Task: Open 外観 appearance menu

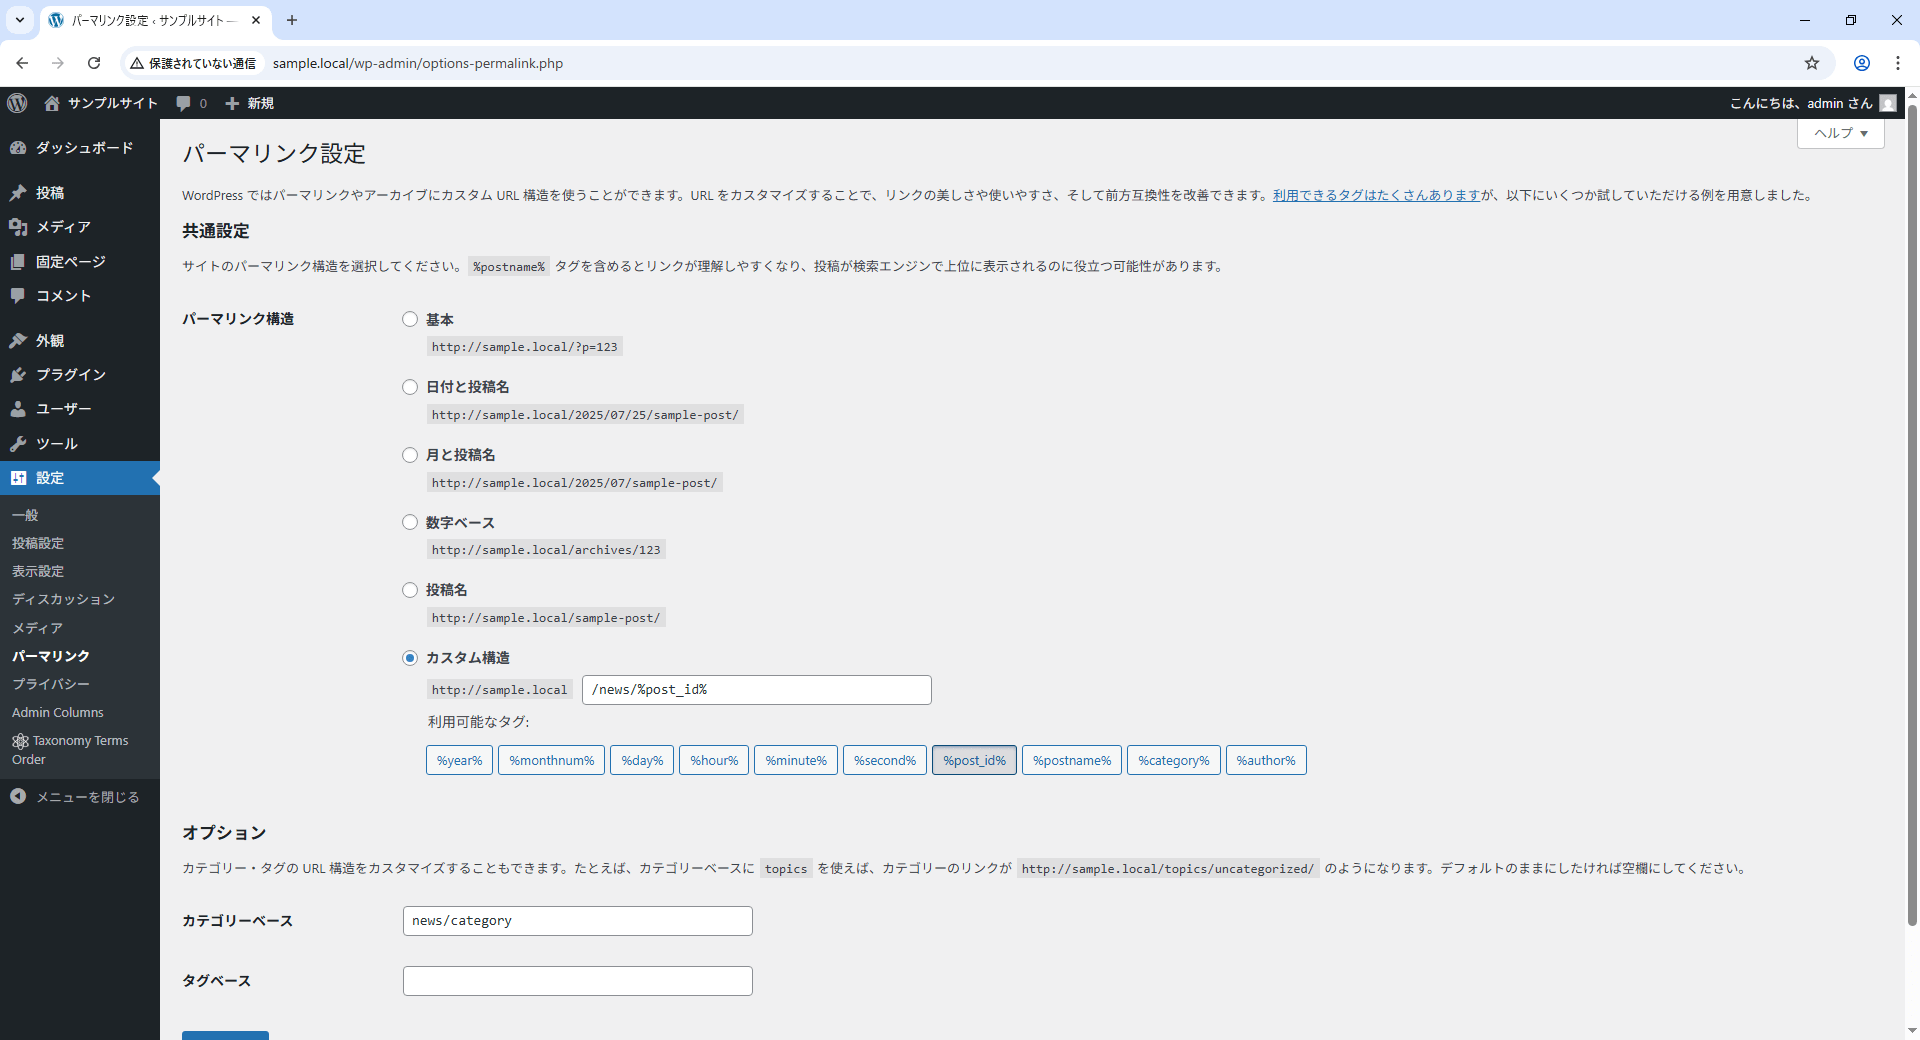Action: 80,341
